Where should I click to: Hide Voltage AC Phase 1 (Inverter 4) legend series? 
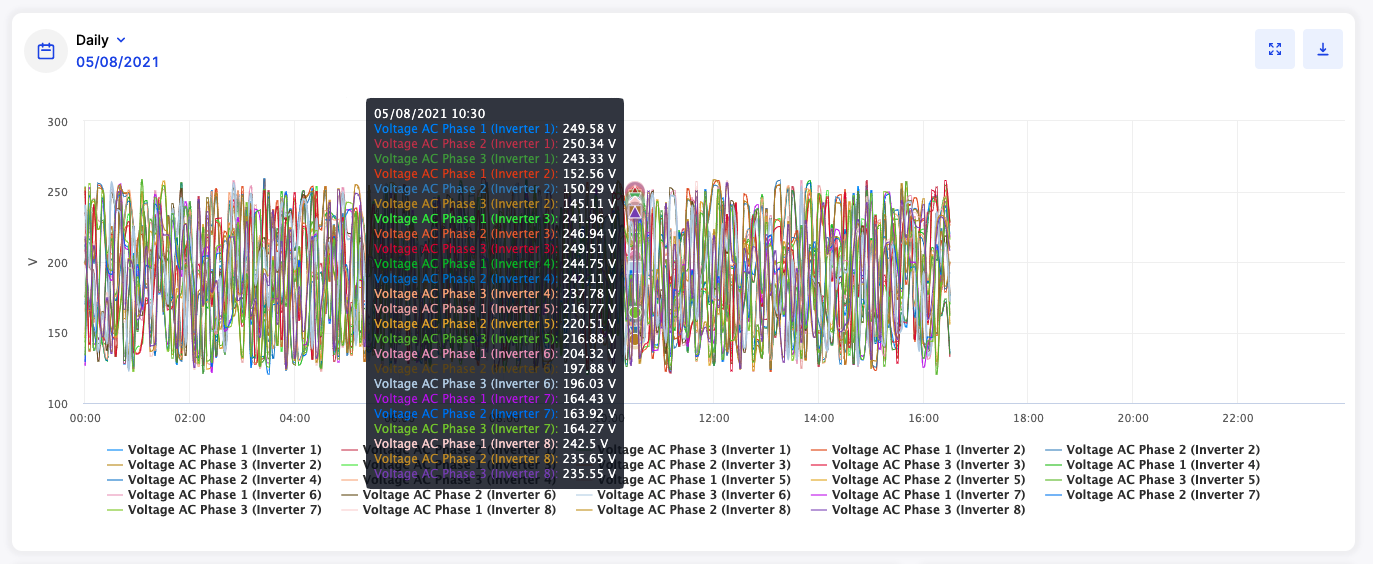(1162, 465)
